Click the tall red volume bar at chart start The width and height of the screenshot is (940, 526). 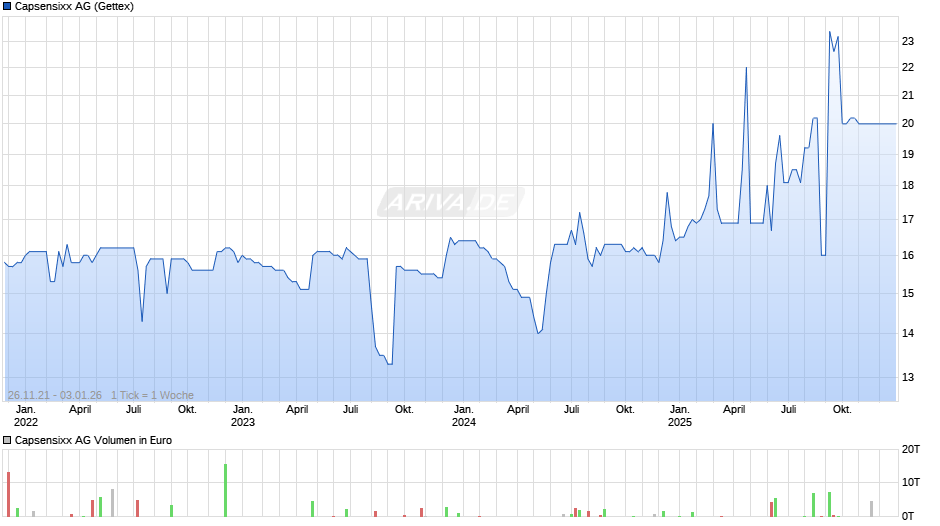[8, 494]
